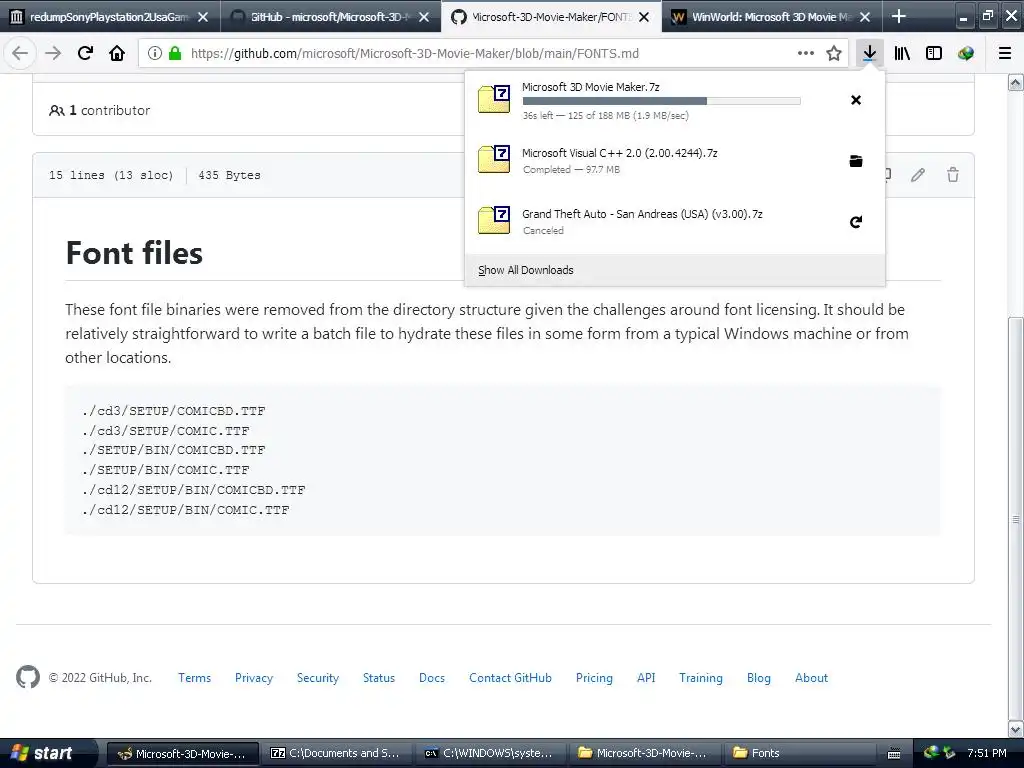Select the Microsoft-3D-Movie-Maker/FONTS tab
Screen dimensions: 1024x768
551,17
